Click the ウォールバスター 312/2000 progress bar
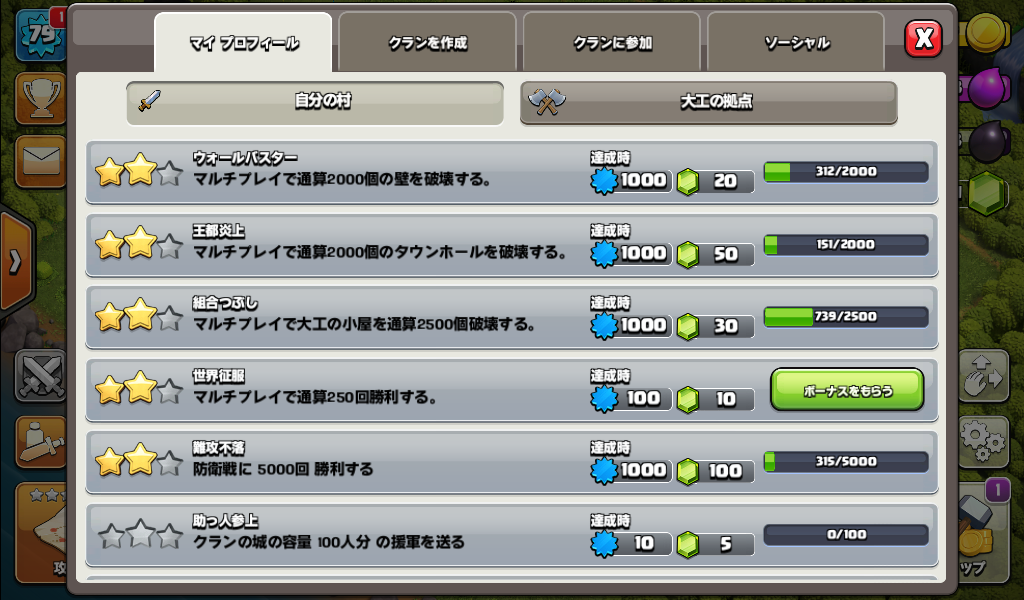1024x600 pixels. pyautogui.click(x=846, y=172)
